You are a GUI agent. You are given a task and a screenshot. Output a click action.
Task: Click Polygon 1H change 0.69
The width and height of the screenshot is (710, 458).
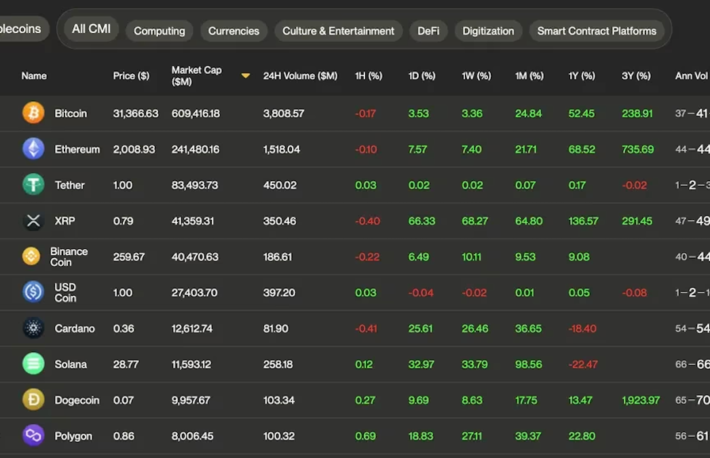[365, 436]
